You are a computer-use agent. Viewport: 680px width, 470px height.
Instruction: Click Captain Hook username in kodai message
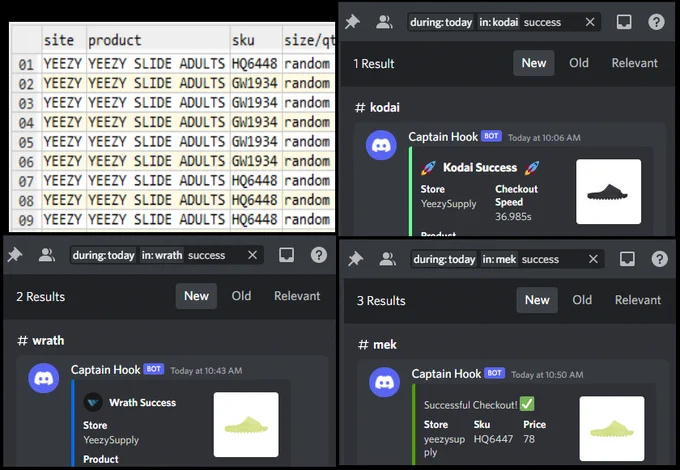coord(443,137)
